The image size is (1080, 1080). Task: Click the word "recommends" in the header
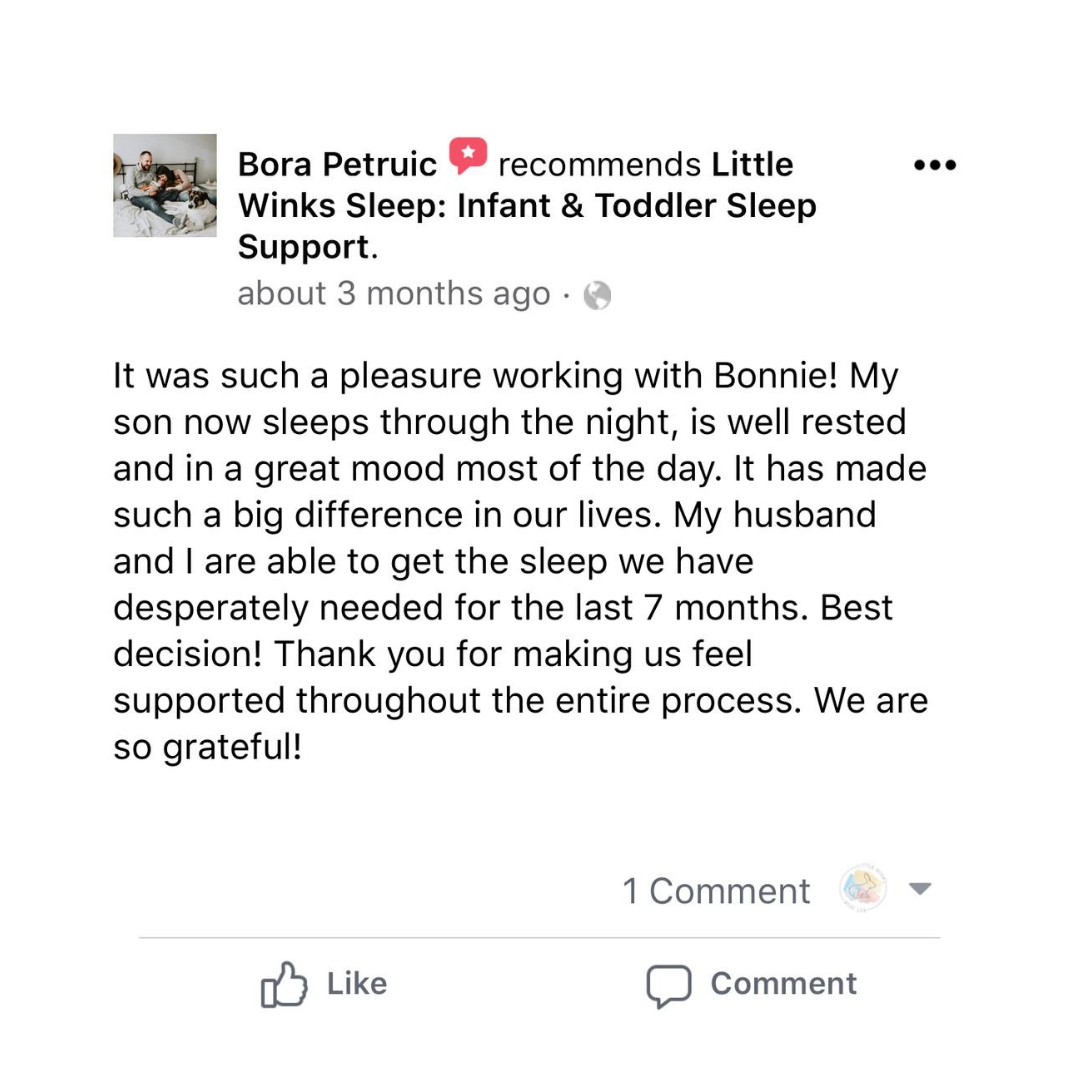coord(599,164)
